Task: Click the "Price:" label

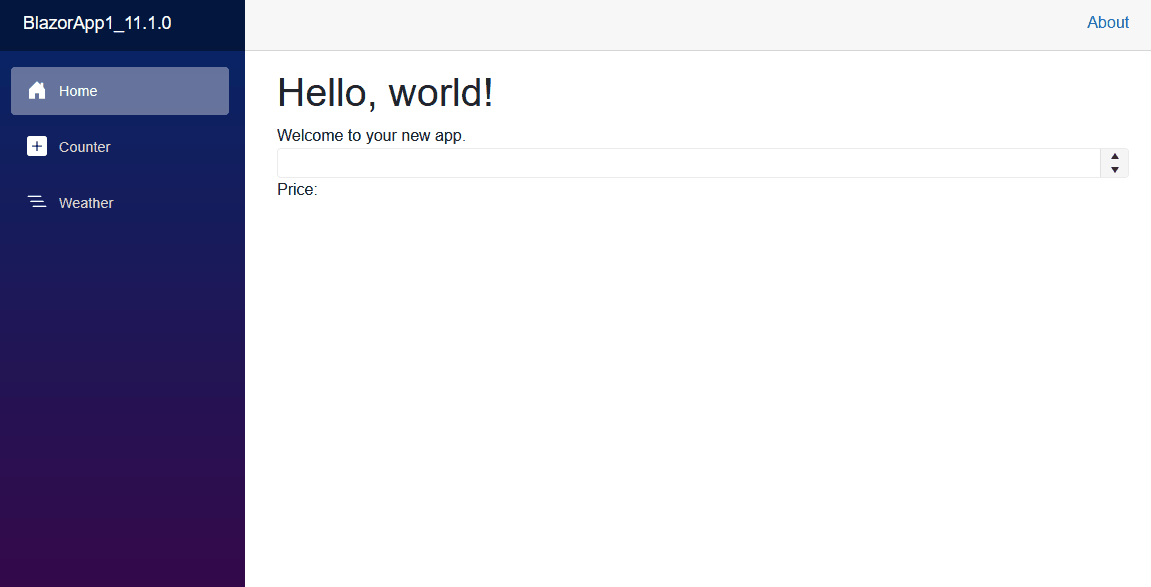Action: pos(297,189)
